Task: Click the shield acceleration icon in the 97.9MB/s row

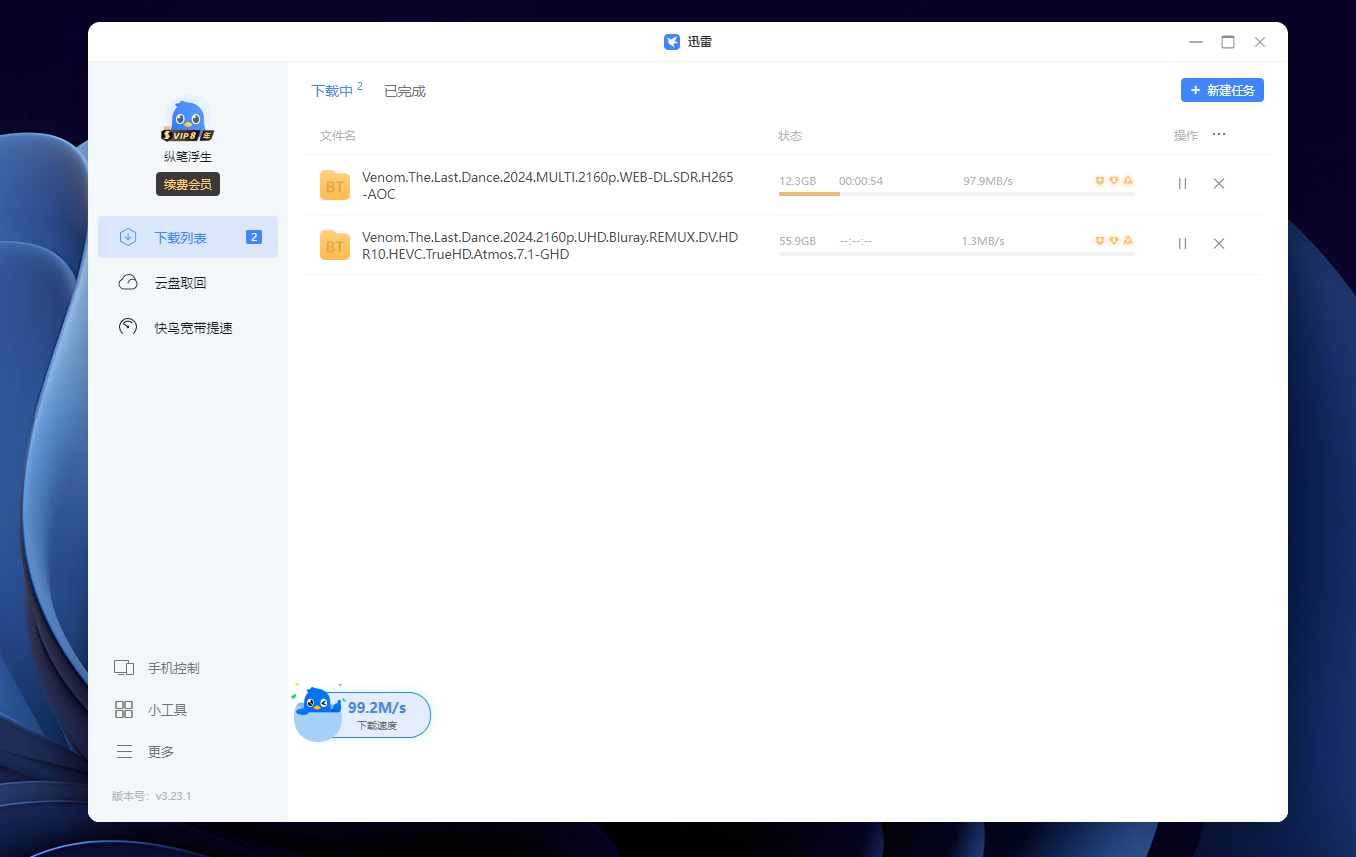Action: (x=1100, y=181)
